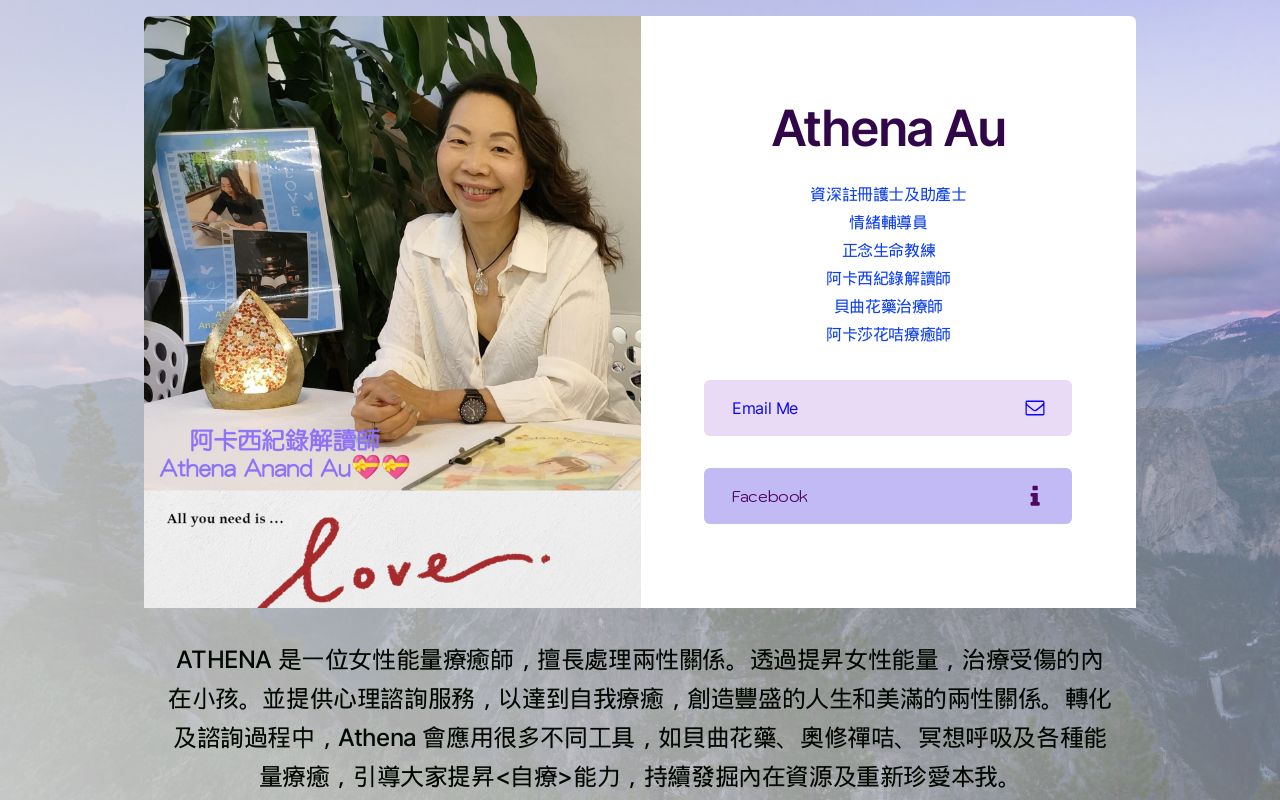
Task: Click the Athena Anand Au photo caption
Action: 255,467
